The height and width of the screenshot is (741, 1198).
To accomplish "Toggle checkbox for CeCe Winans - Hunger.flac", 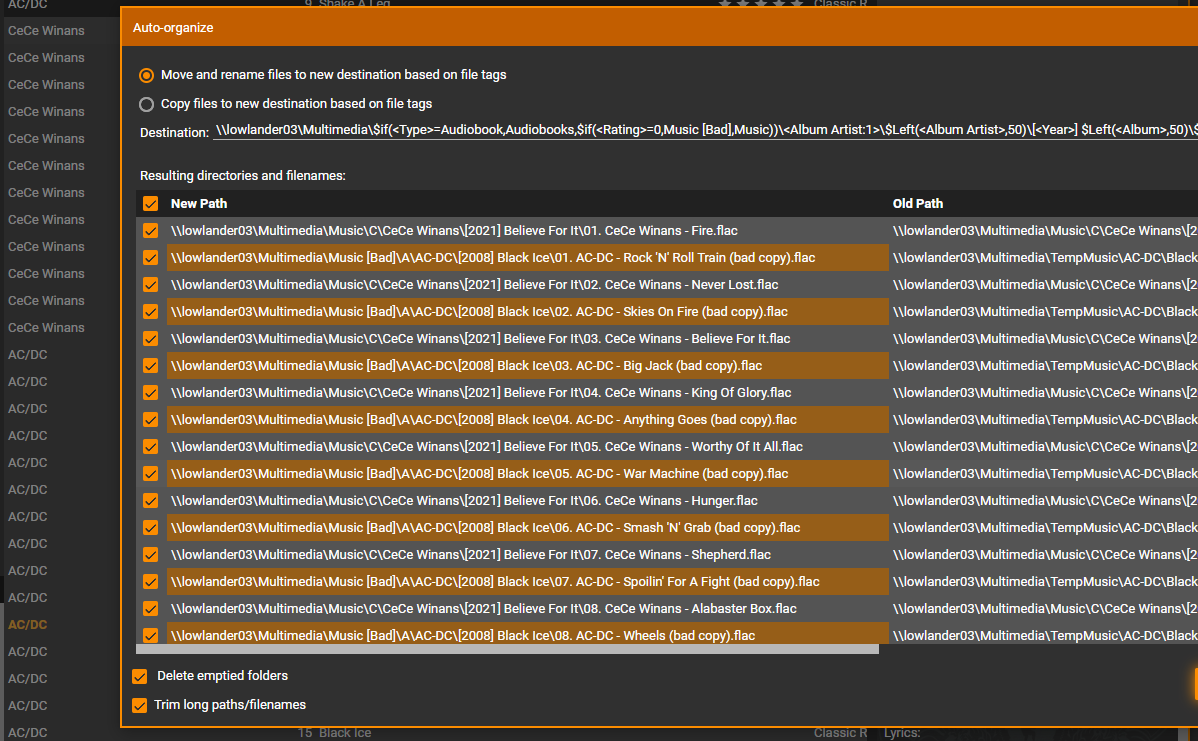I will point(151,501).
